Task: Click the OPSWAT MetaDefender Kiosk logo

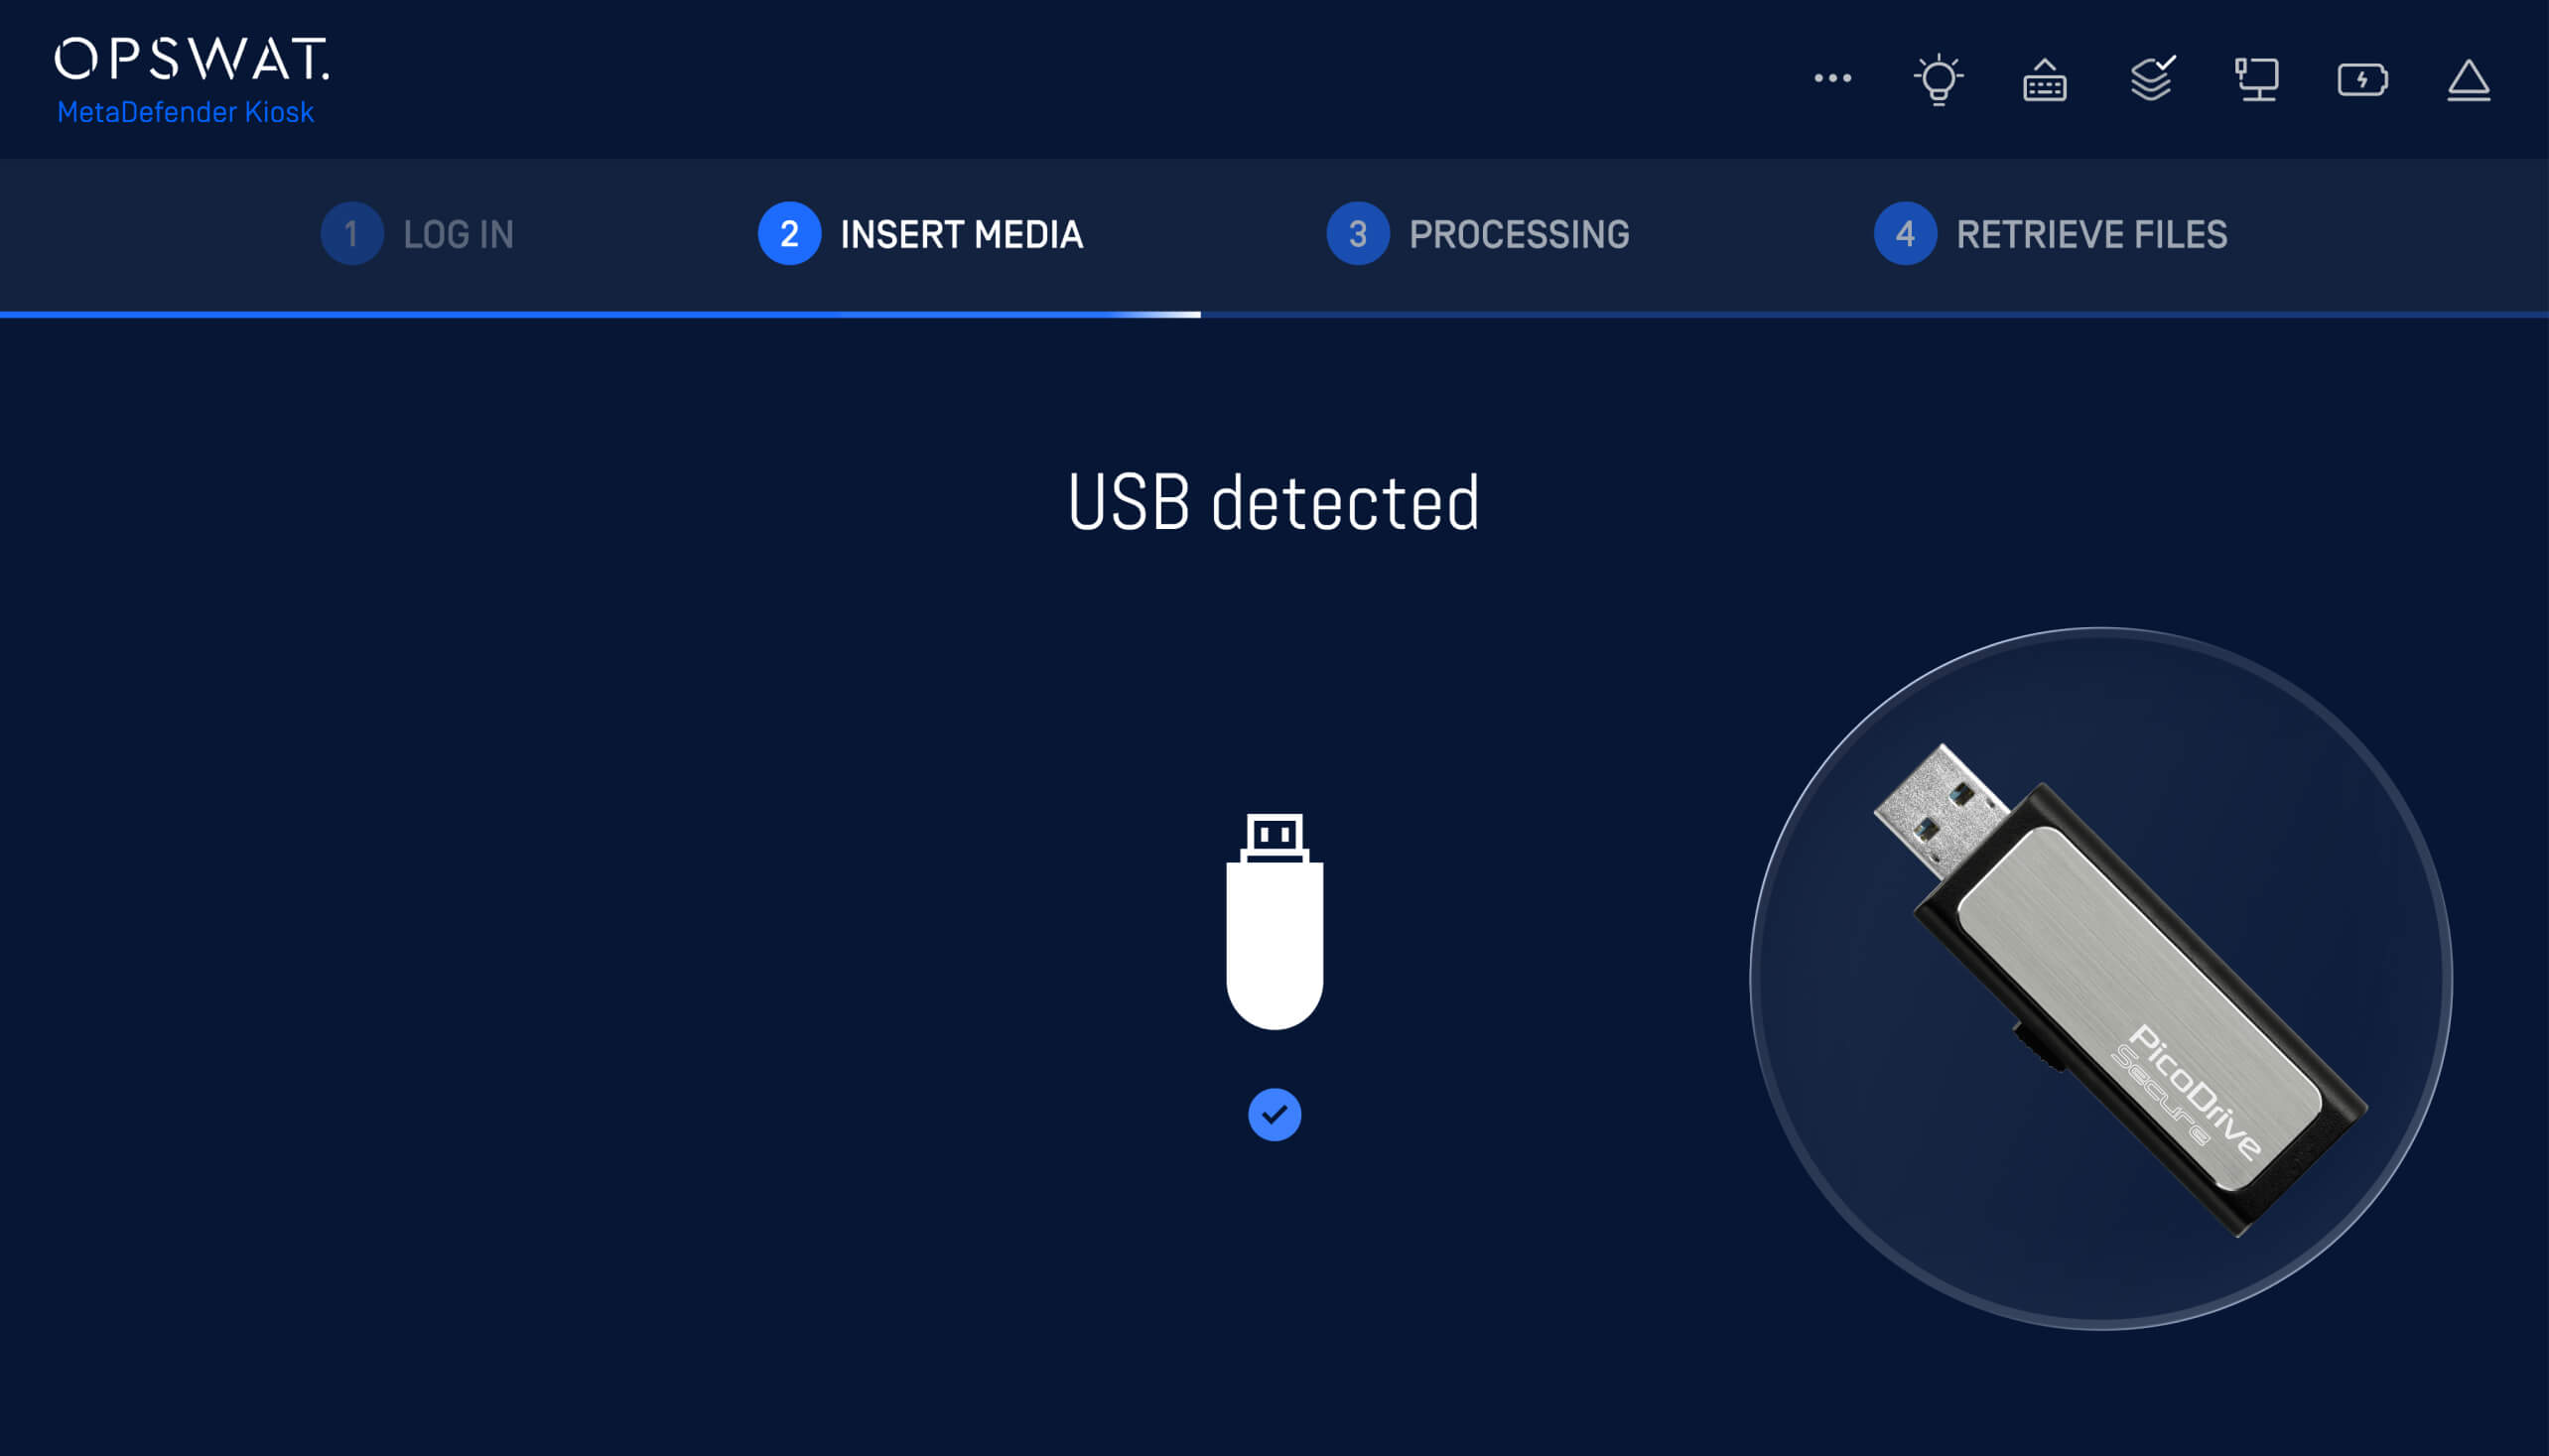Action: click(x=190, y=82)
